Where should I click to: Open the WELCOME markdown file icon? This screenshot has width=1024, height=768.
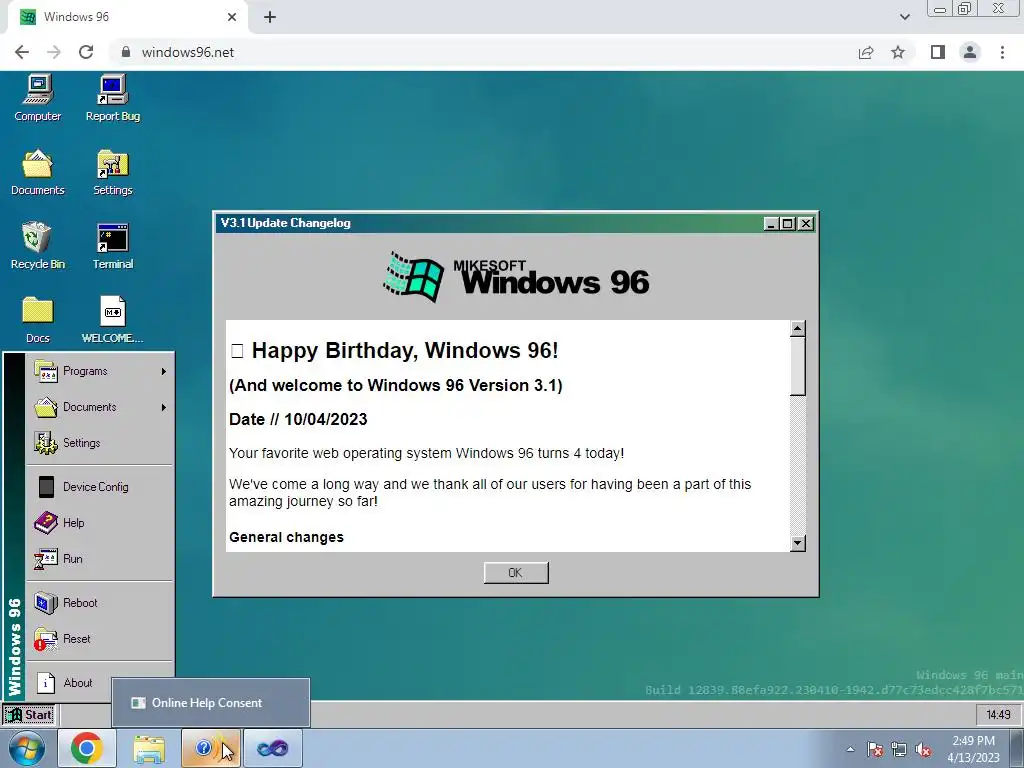112,320
